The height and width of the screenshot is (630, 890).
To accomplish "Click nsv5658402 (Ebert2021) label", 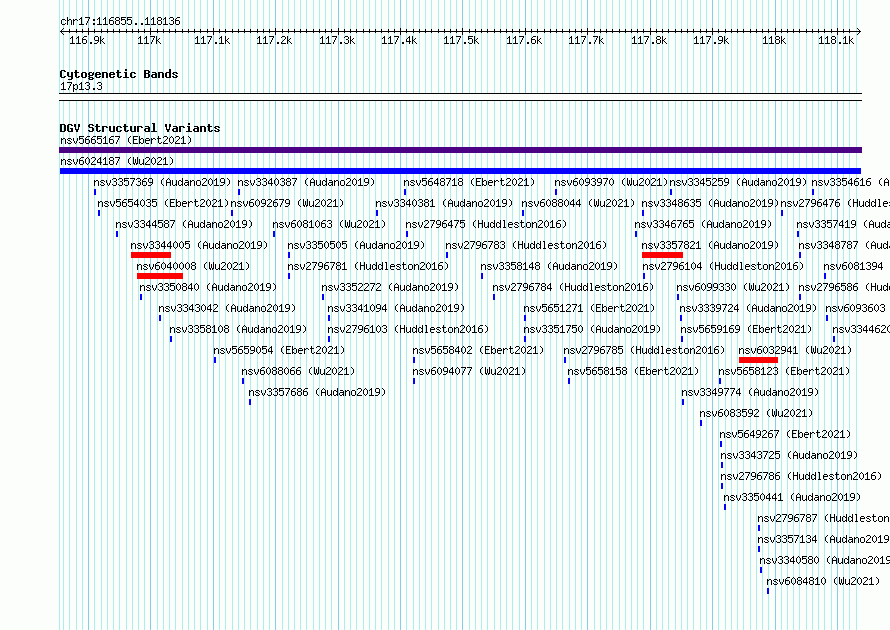I will pyautogui.click(x=478, y=350).
